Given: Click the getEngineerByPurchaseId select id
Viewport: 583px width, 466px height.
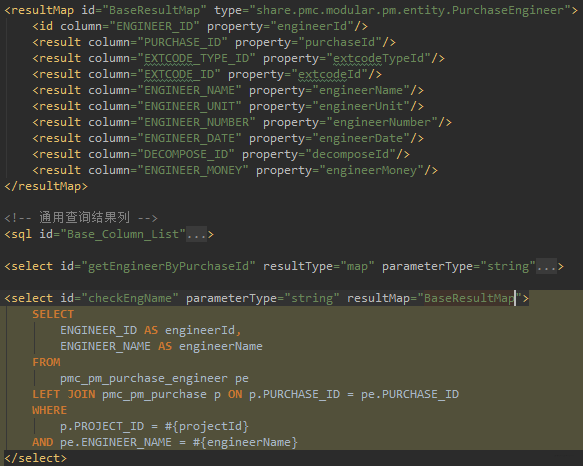Looking at the screenshot, I should tap(168, 266).
